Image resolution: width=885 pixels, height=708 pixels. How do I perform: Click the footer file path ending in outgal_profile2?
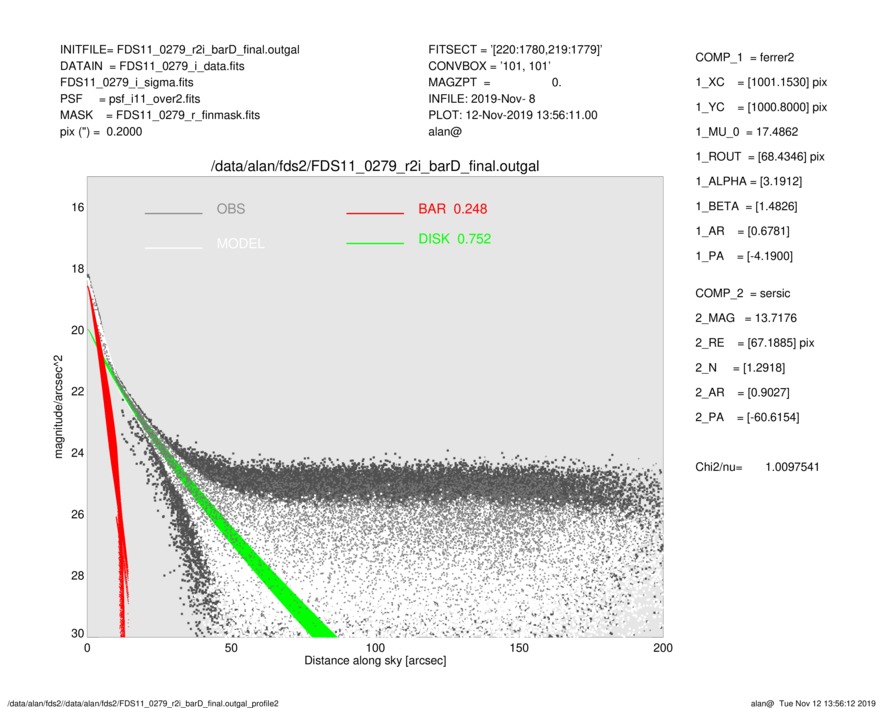(x=143, y=703)
